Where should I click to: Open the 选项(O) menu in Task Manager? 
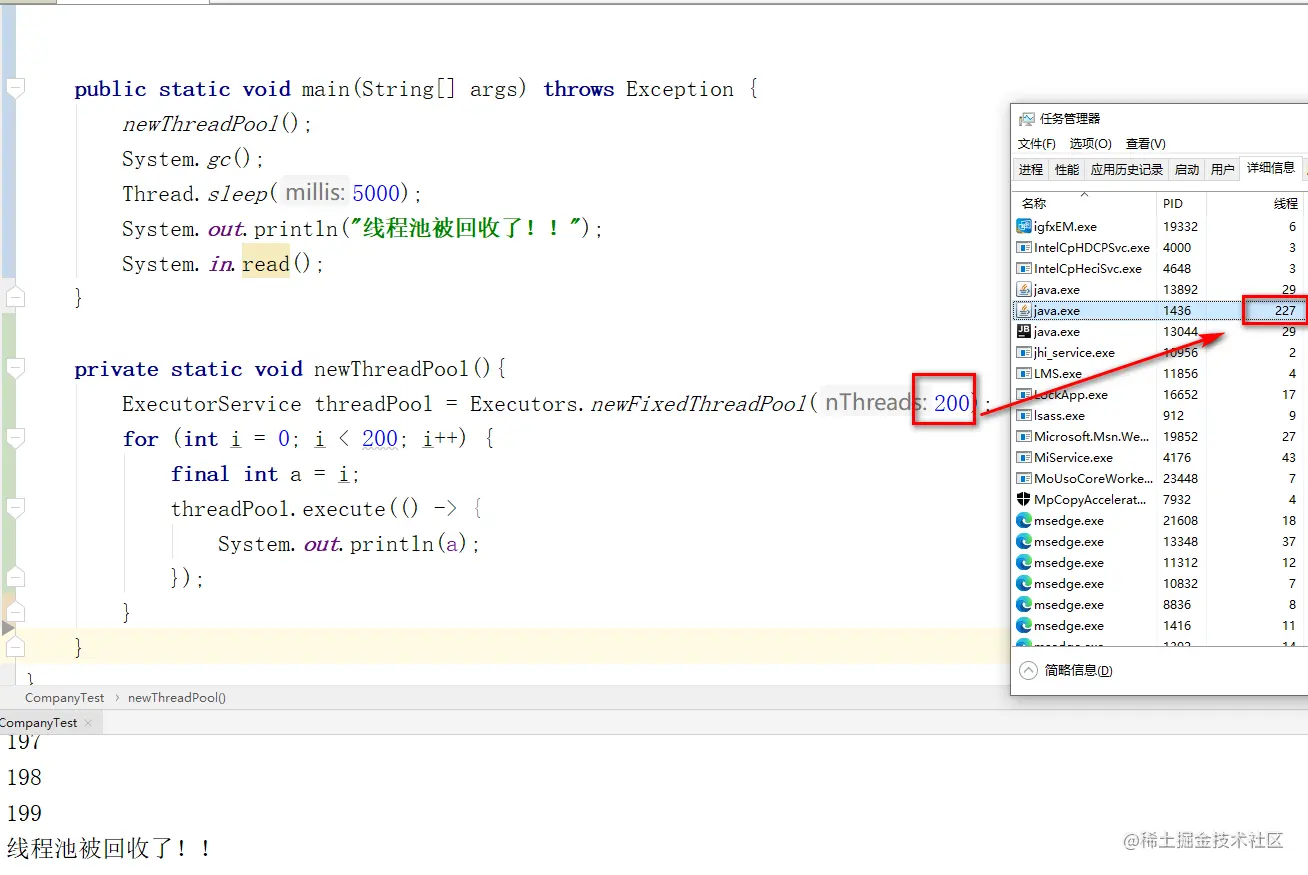pos(1090,144)
